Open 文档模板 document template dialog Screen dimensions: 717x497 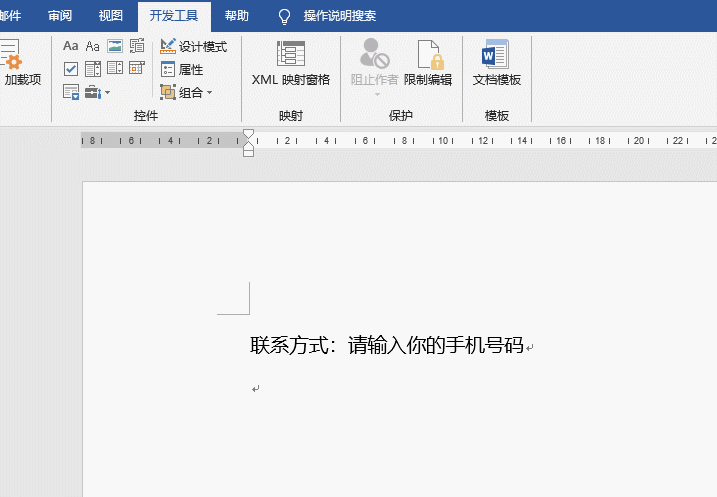point(497,64)
